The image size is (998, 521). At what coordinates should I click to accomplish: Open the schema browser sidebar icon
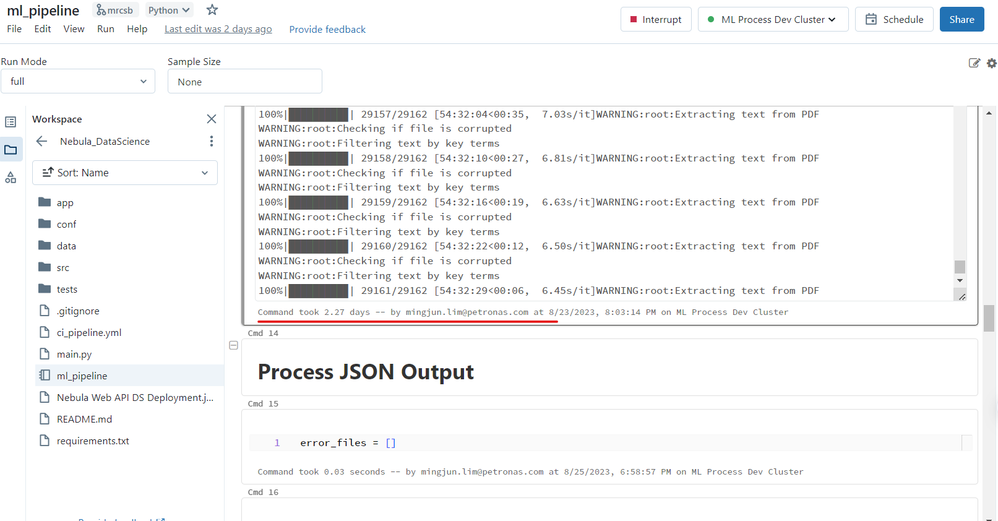tap(11, 178)
